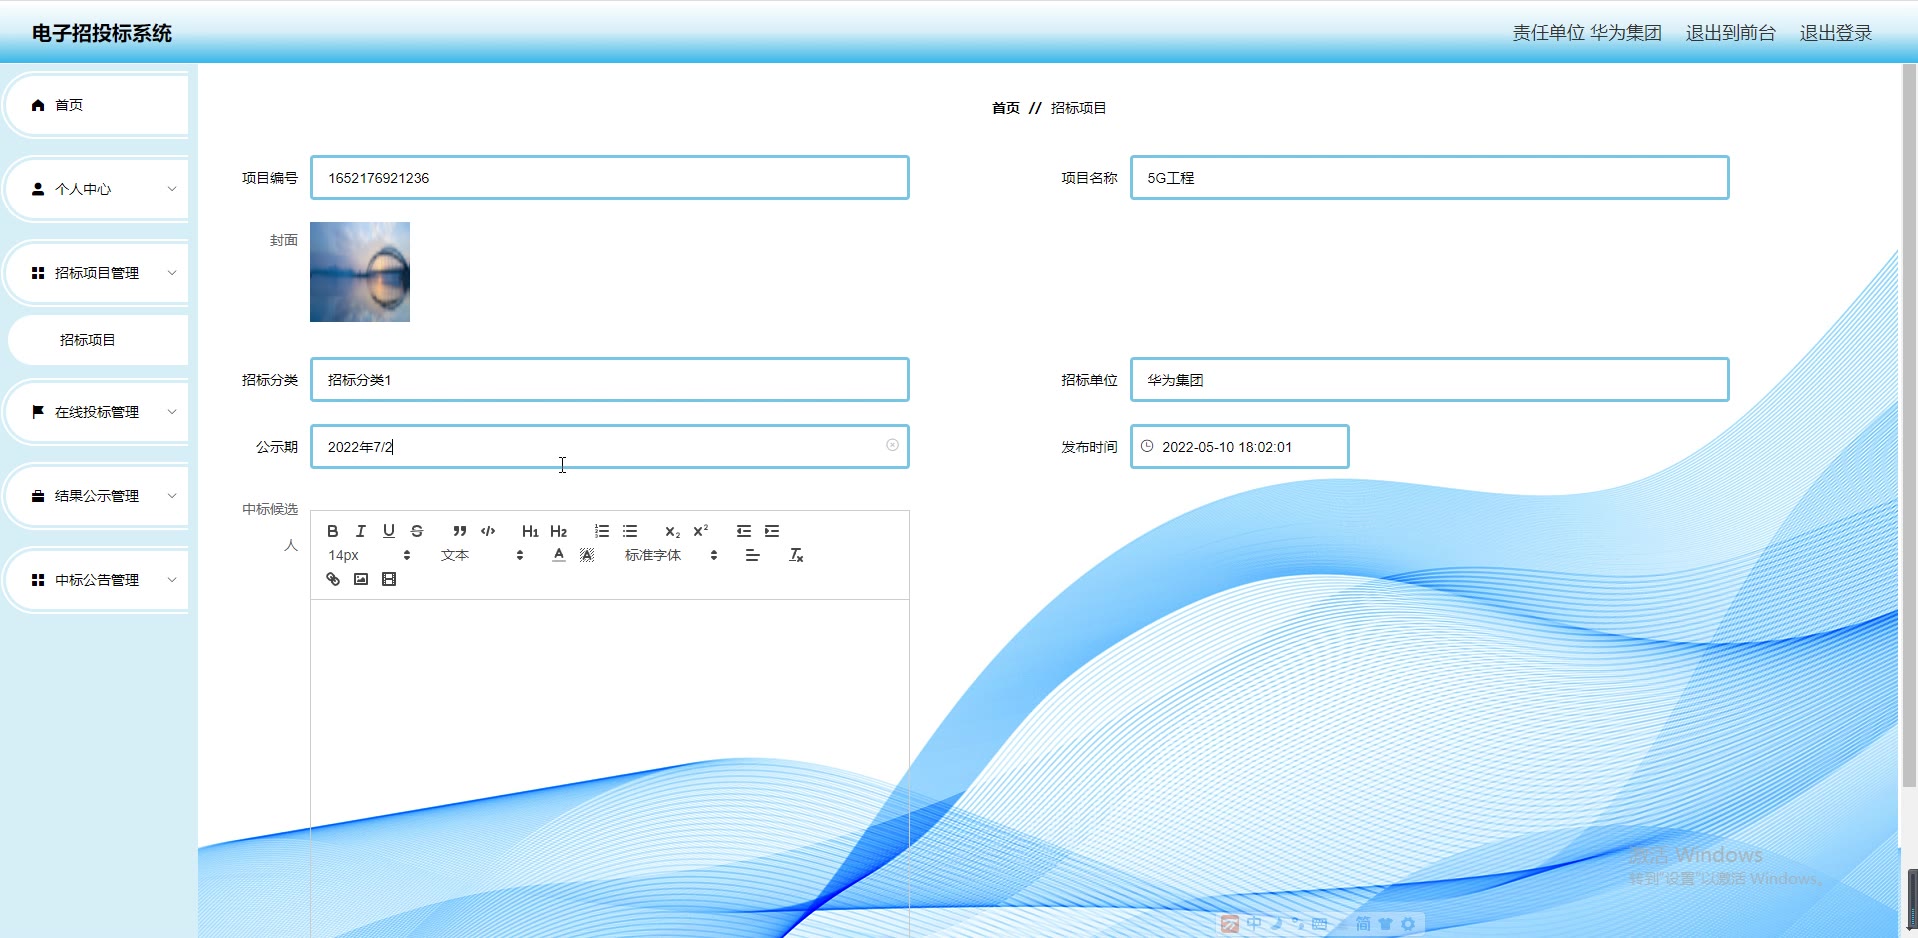Click the chevron beside 在线投标管理
The image size is (1918, 938).
pyautogui.click(x=172, y=412)
